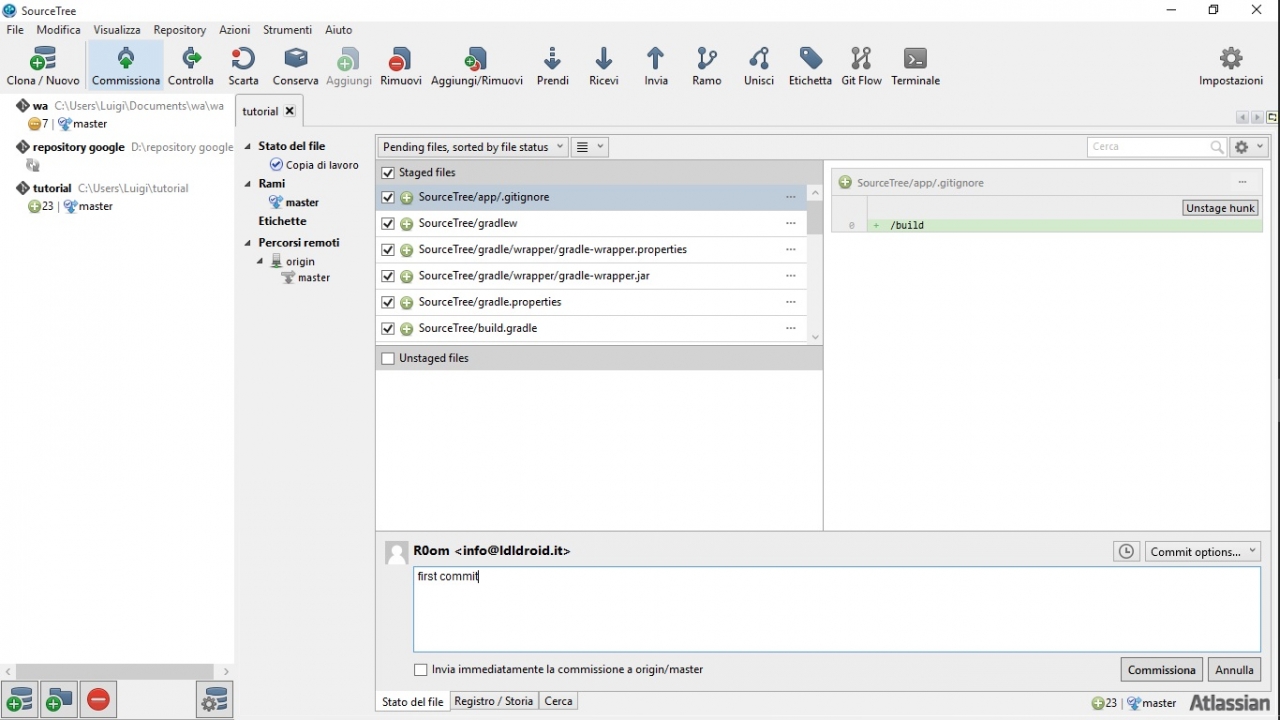This screenshot has height=720, width=1280.
Task: Click the Commissiona toolbar icon
Action: coord(126,66)
